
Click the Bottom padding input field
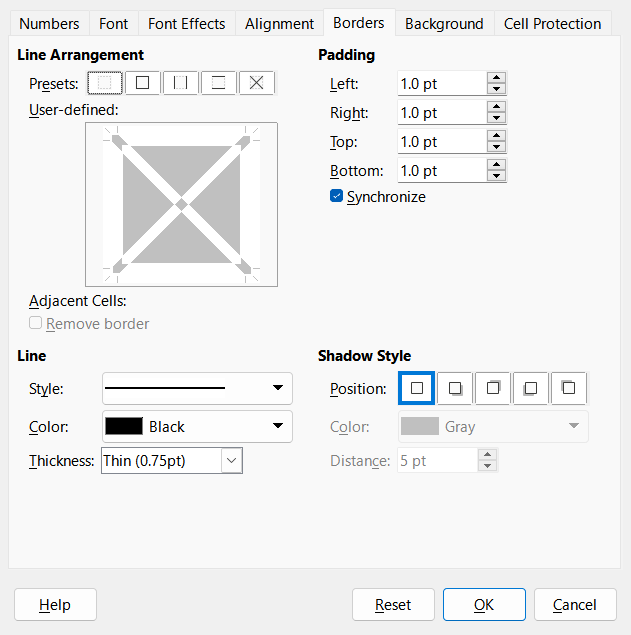click(x=442, y=171)
